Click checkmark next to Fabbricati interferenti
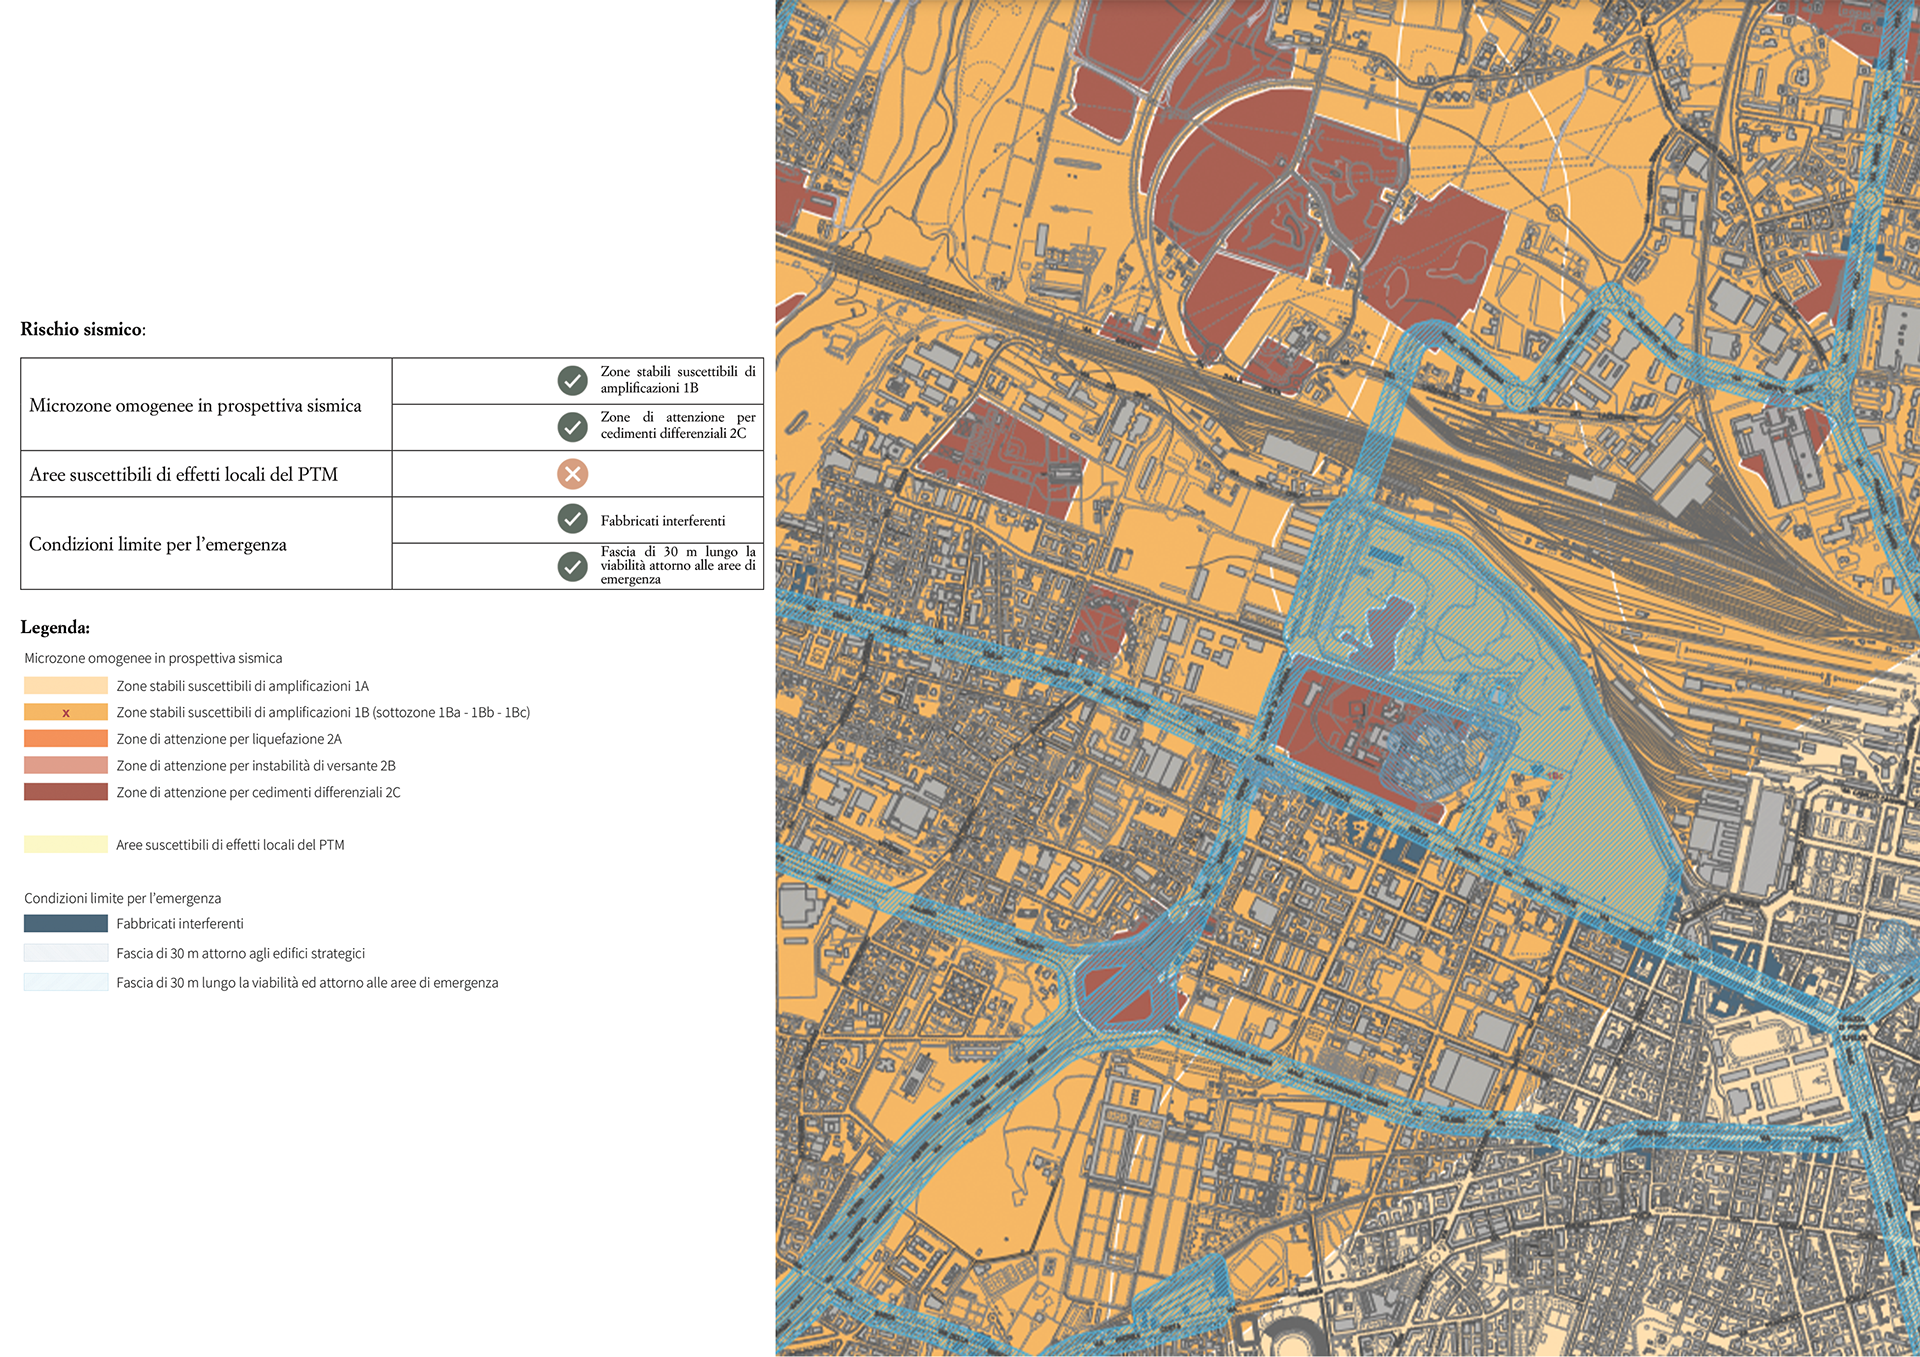The image size is (1920, 1357). tap(572, 519)
